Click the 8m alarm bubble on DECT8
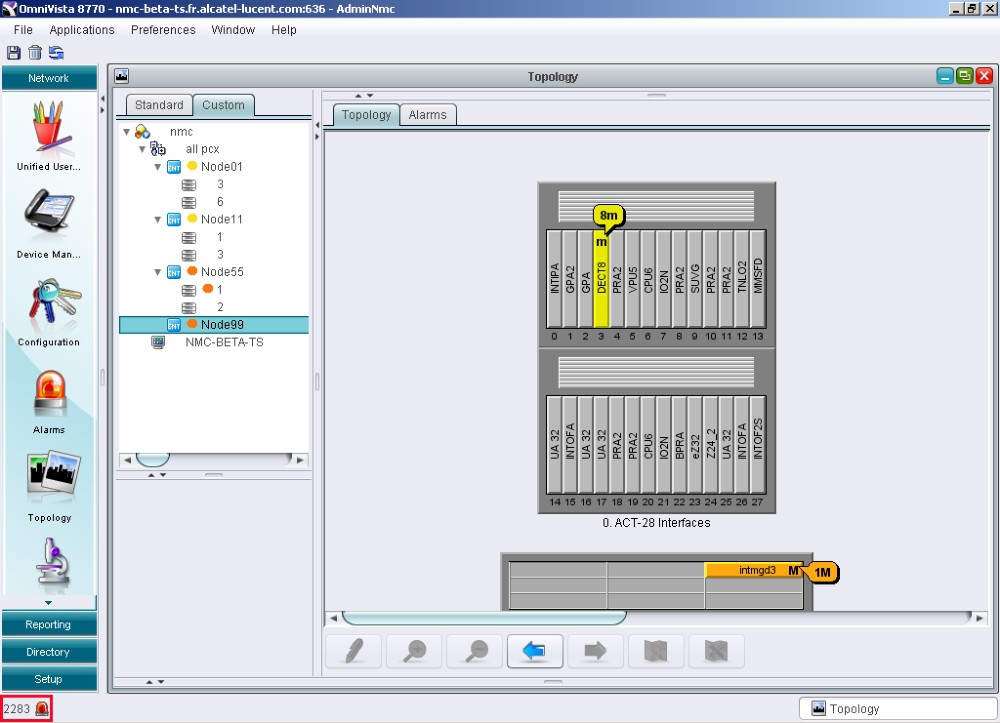Viewport: 1000px width, 723px height. pyautogui.click(x=608, y=215)
